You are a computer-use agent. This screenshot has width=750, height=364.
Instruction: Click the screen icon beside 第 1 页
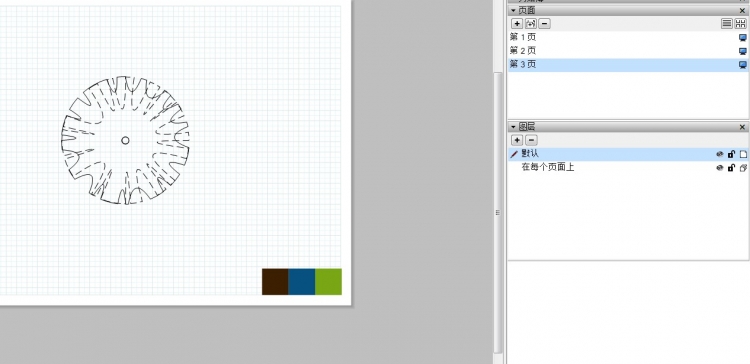click(x=742, y=38)
